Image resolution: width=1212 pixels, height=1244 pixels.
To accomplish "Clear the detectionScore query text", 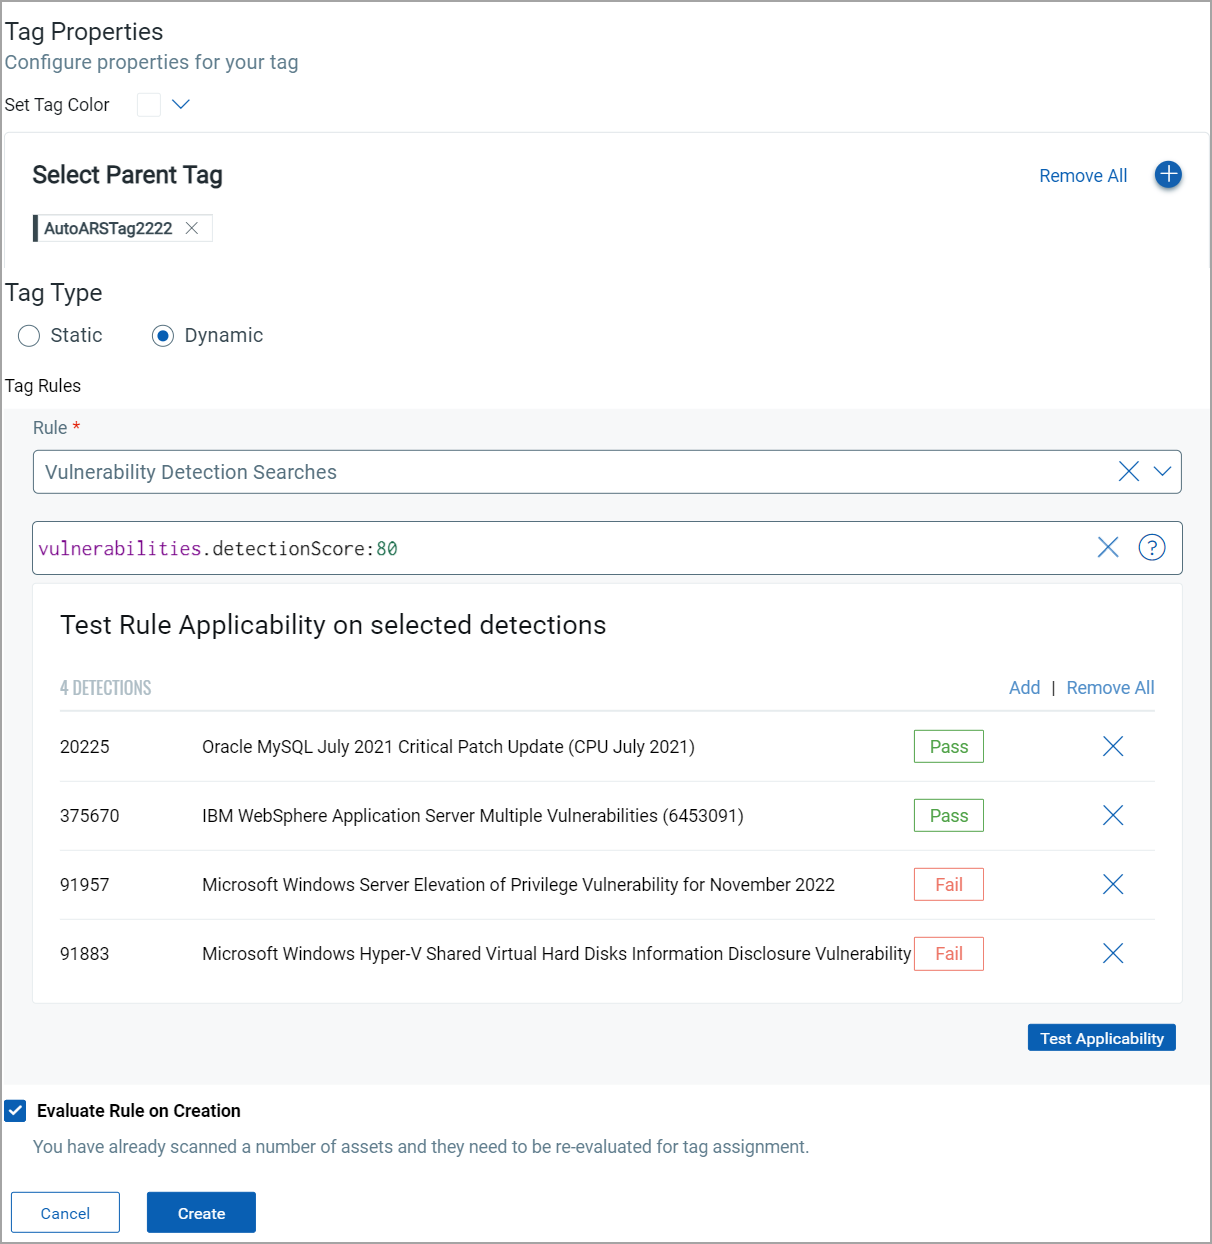I will click(1108, 548).
